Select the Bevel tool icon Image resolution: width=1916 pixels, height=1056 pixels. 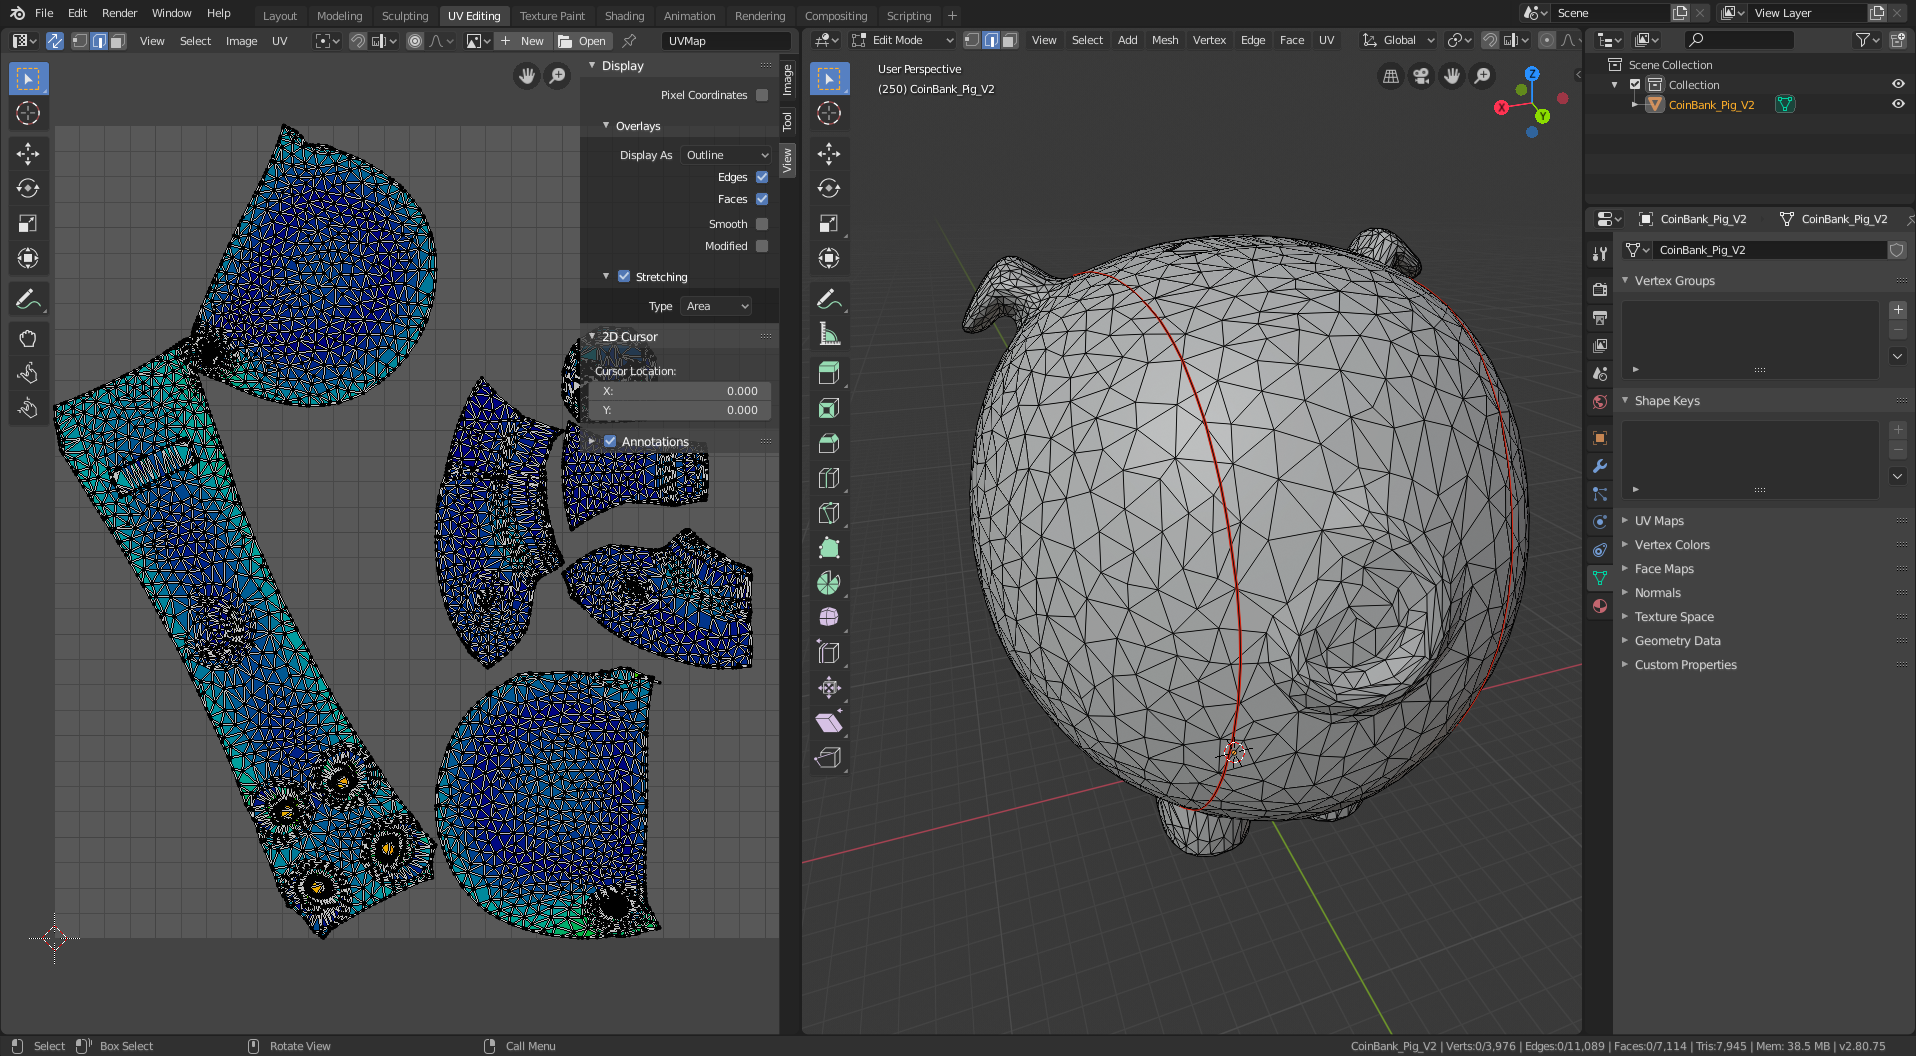click(828, 443)
